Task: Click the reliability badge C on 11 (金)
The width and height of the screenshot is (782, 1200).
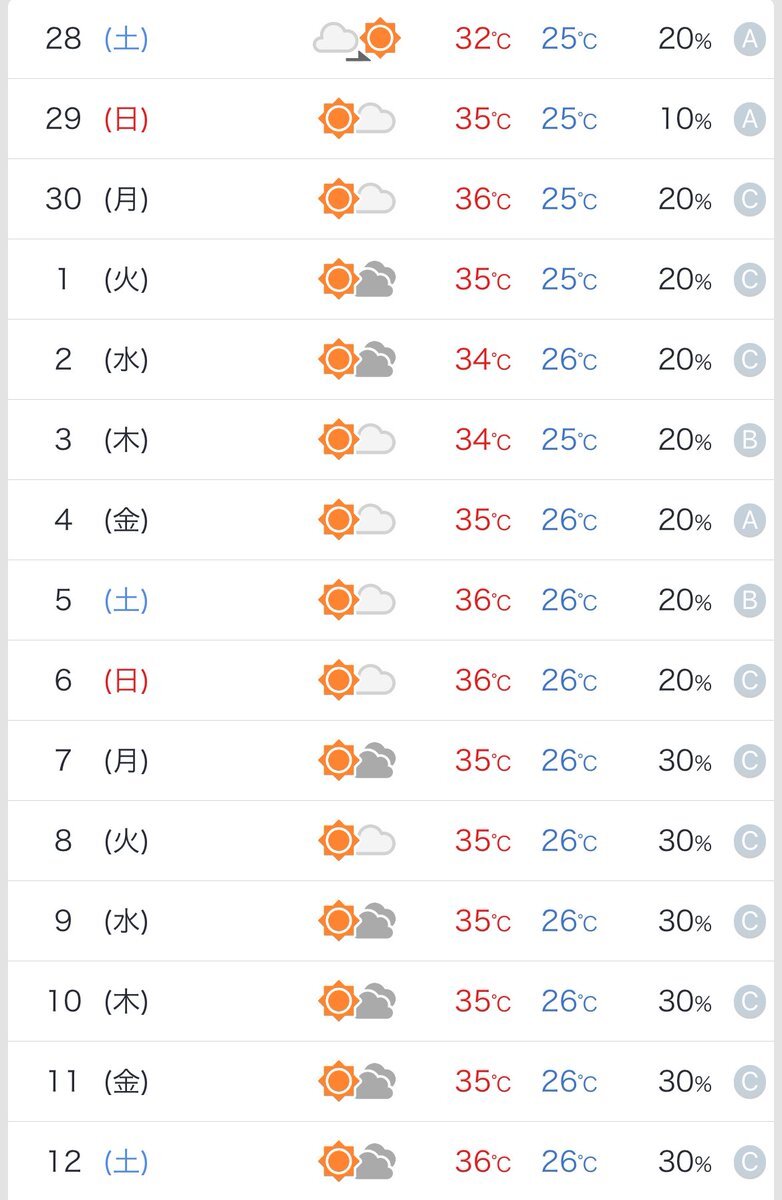Action: [749, 1081]
